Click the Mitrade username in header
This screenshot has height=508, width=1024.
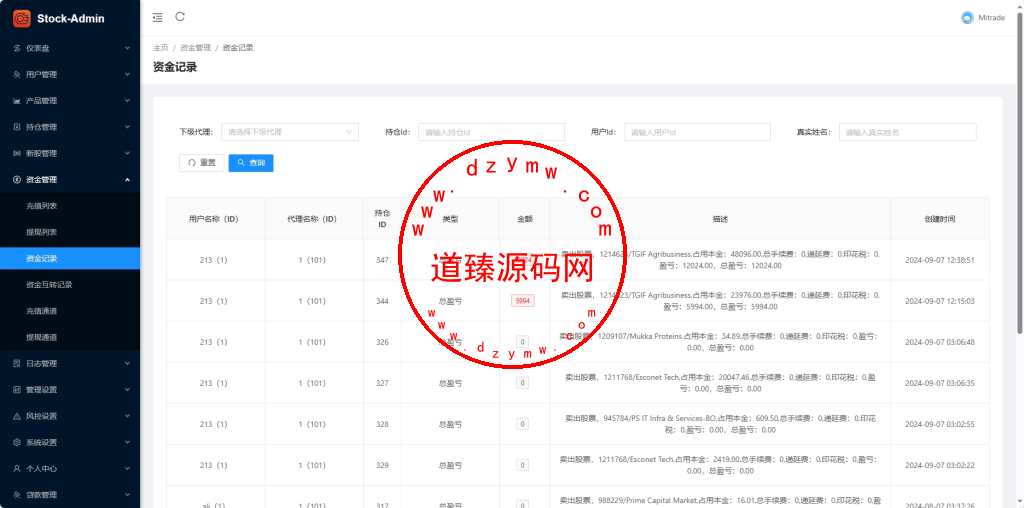click(991, 18)
